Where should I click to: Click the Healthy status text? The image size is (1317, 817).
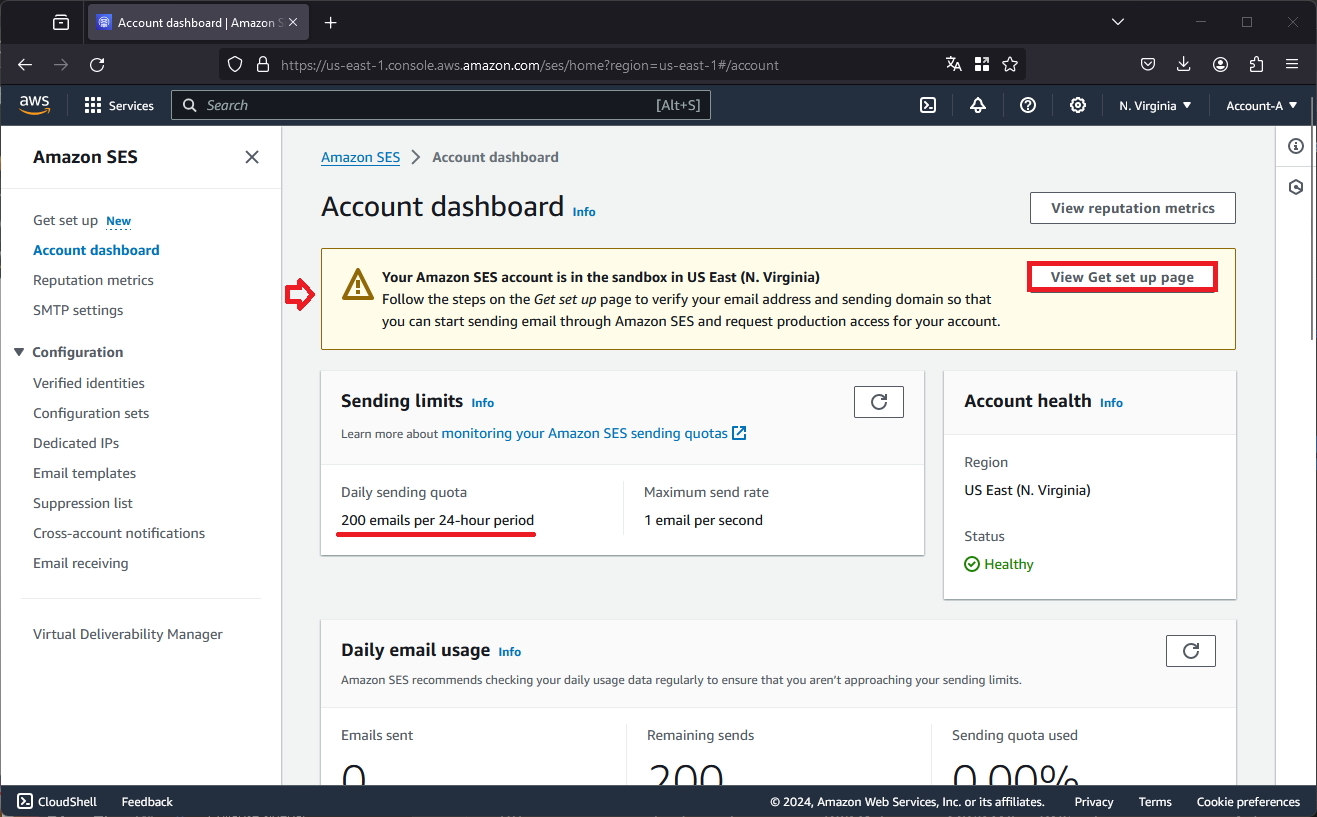(1009, 564)
